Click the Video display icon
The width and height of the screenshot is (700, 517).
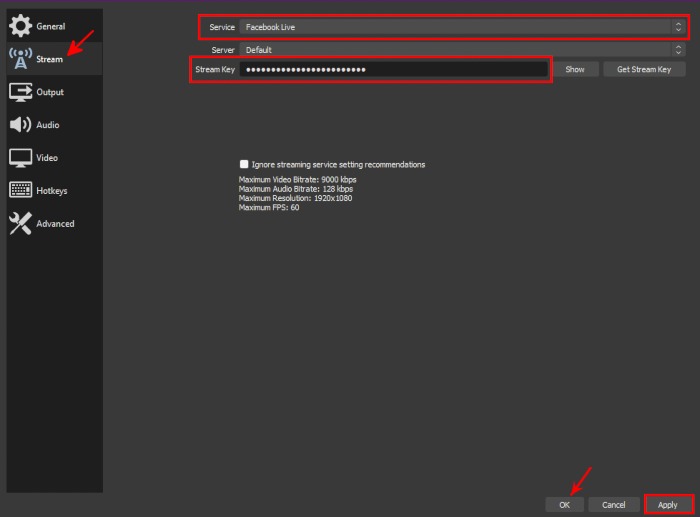click(20, 158)
